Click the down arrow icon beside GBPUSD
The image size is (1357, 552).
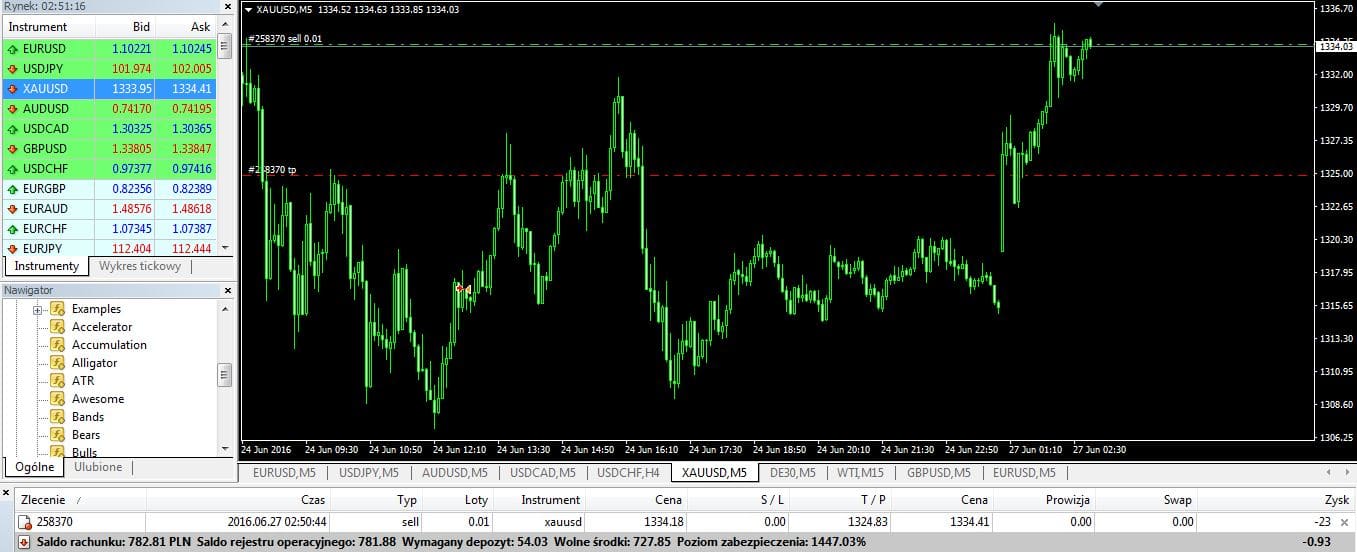click(12, 148)
